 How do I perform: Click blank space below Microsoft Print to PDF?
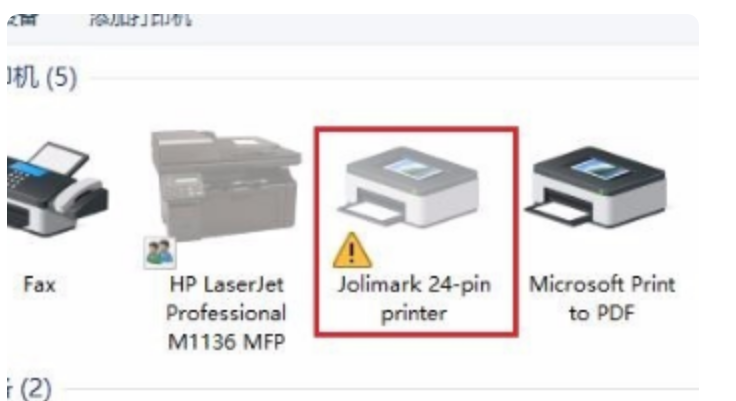tap(602, 352)
